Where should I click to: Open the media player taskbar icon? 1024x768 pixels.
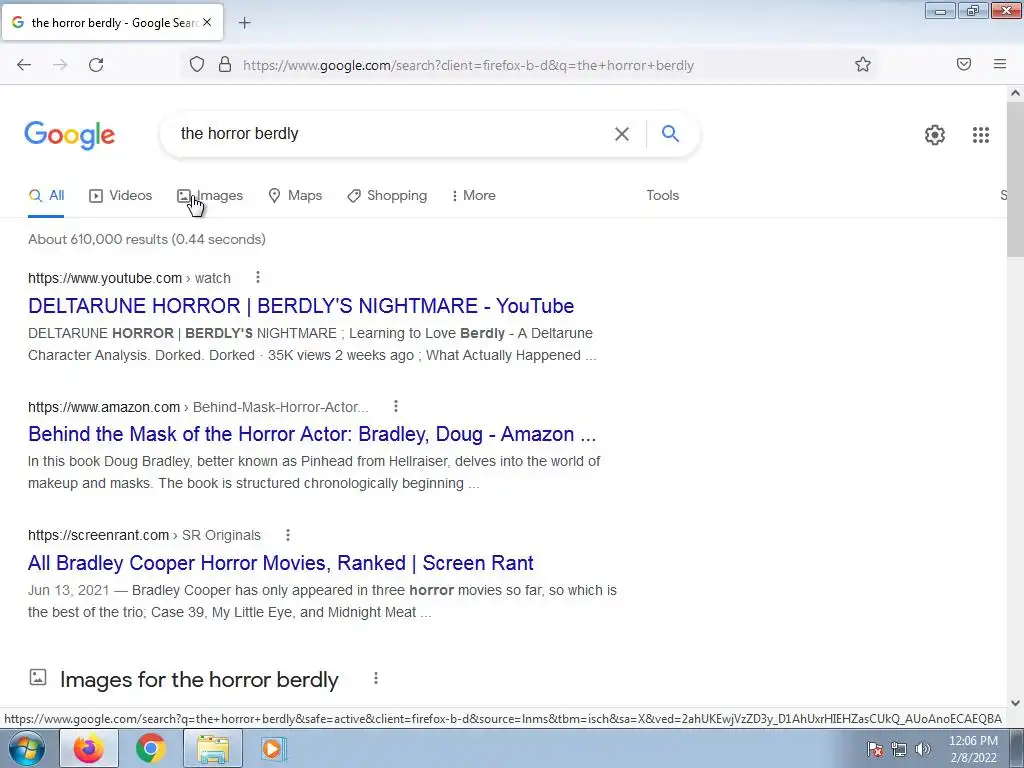[272, 748]
